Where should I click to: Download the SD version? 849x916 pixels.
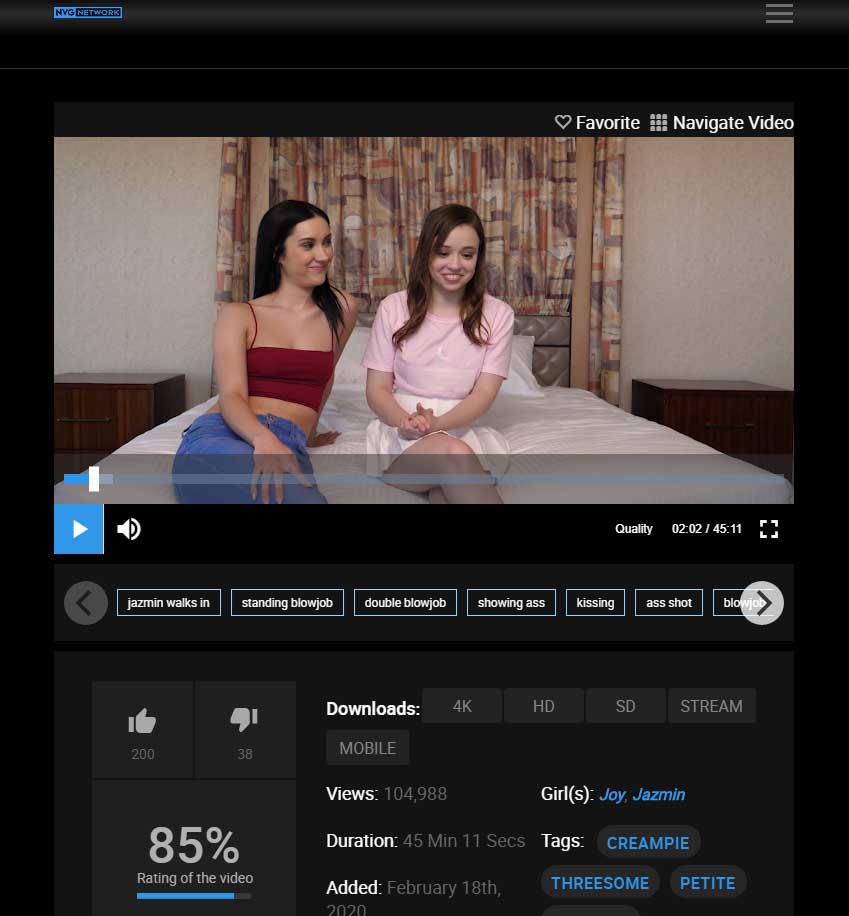(625, 706)
